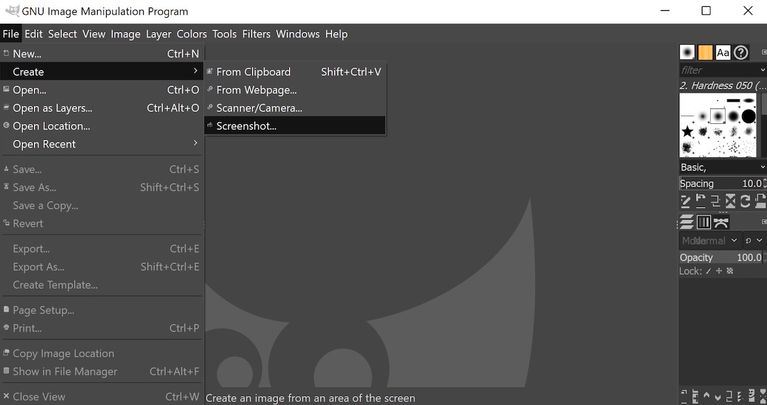Open the Brushes tab icon

click(x=687, y=53)
